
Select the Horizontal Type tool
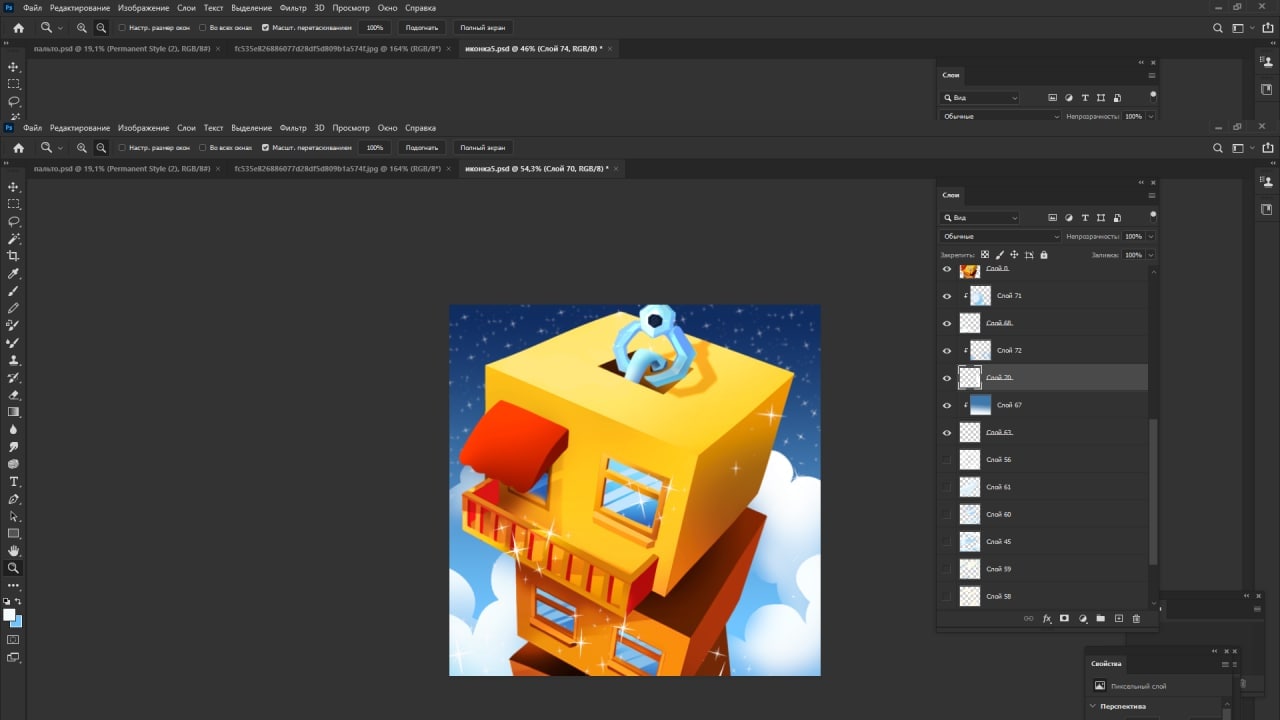[x=14, y=482]
